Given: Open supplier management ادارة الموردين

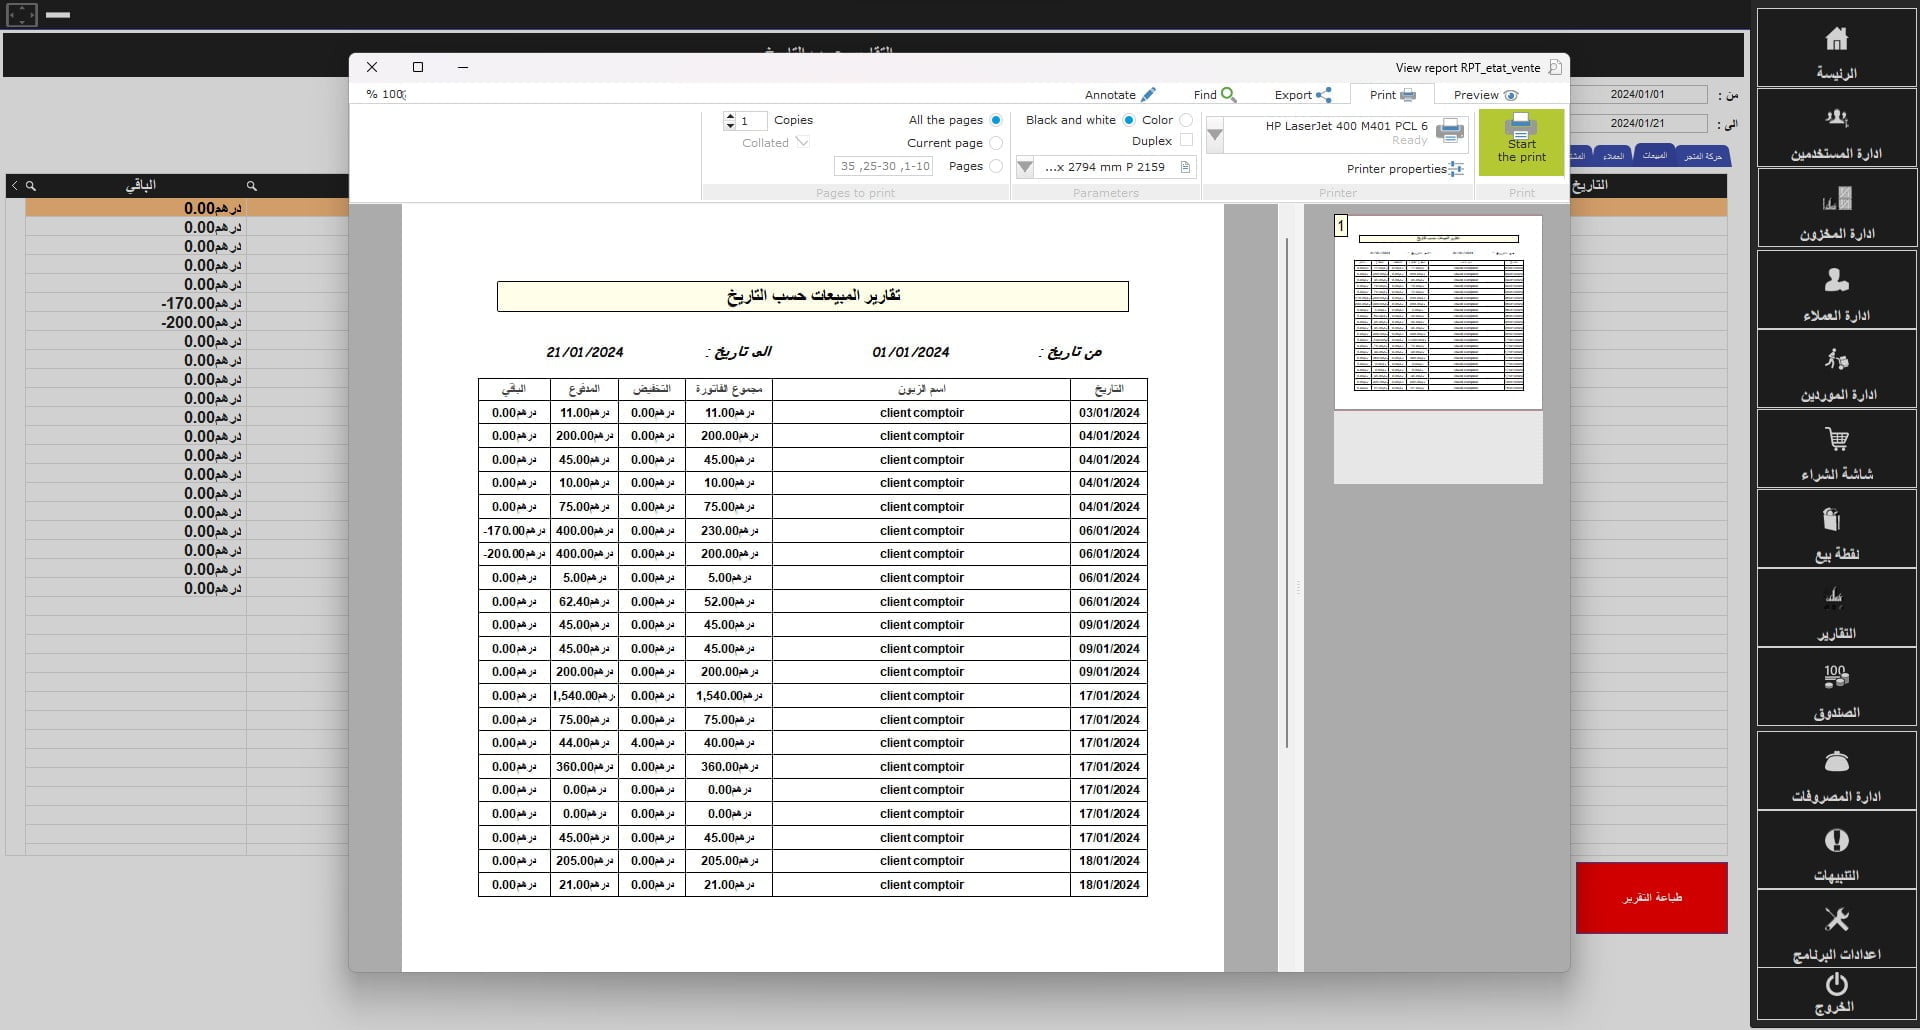Looking at the screenshot, I should coord(1836,369).
